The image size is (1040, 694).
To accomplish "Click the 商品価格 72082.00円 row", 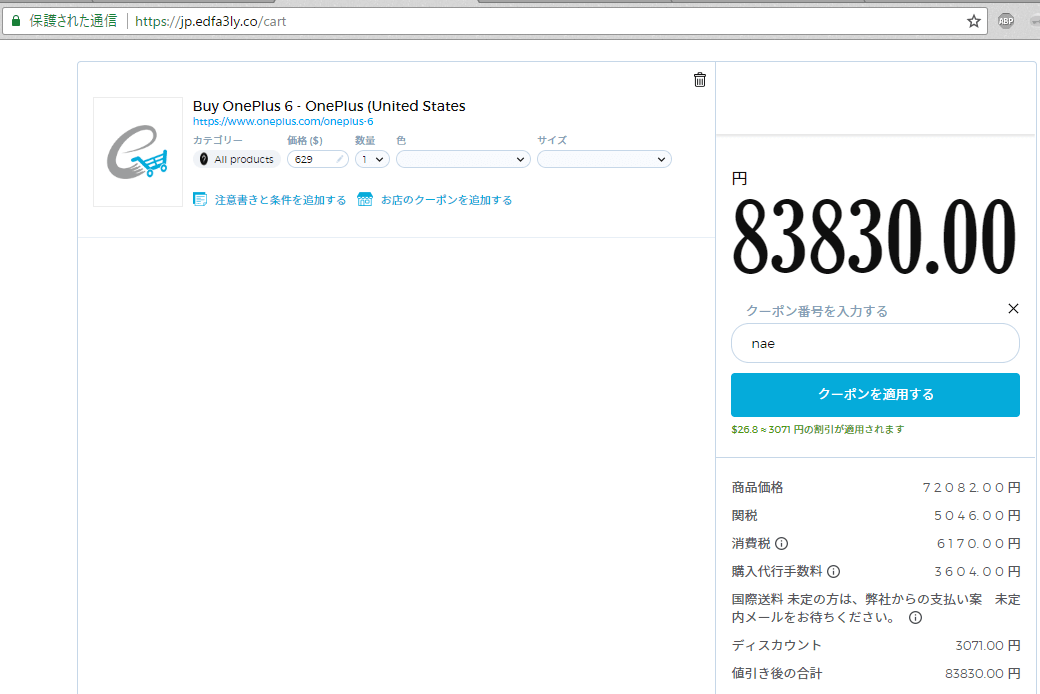I will click(876, 488).
